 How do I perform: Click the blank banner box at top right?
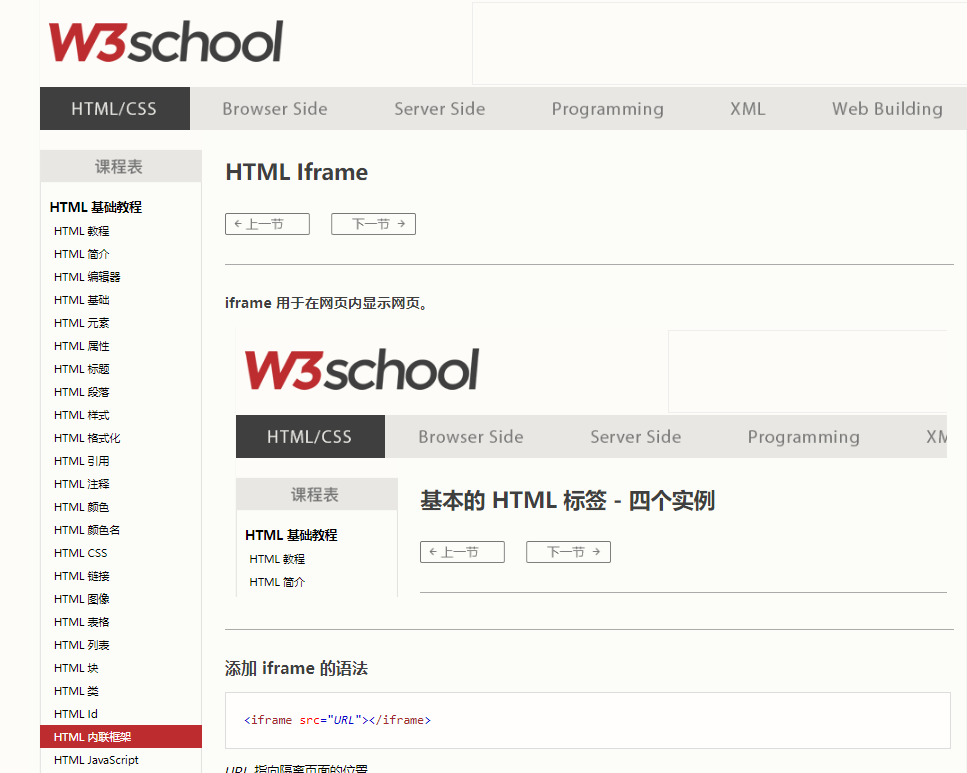[719, 43]
